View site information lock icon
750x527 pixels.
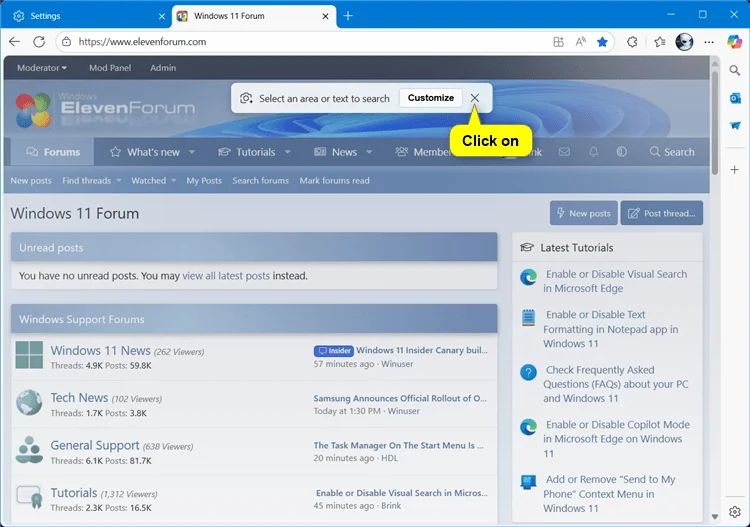(66, 42)
